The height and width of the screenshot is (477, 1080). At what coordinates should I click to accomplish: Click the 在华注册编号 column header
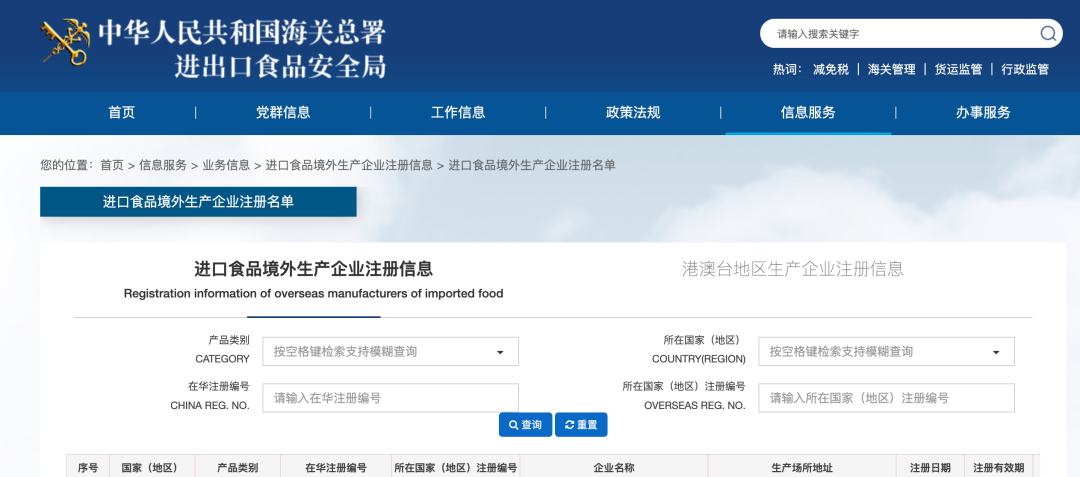(x=336, y=468)
